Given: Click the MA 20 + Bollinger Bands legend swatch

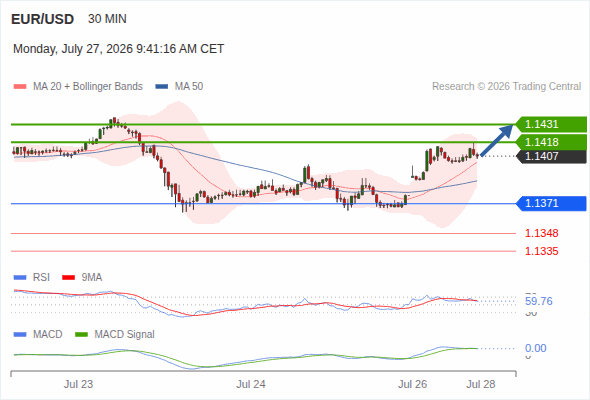Looking at the screenshot, I should [20, 87].
